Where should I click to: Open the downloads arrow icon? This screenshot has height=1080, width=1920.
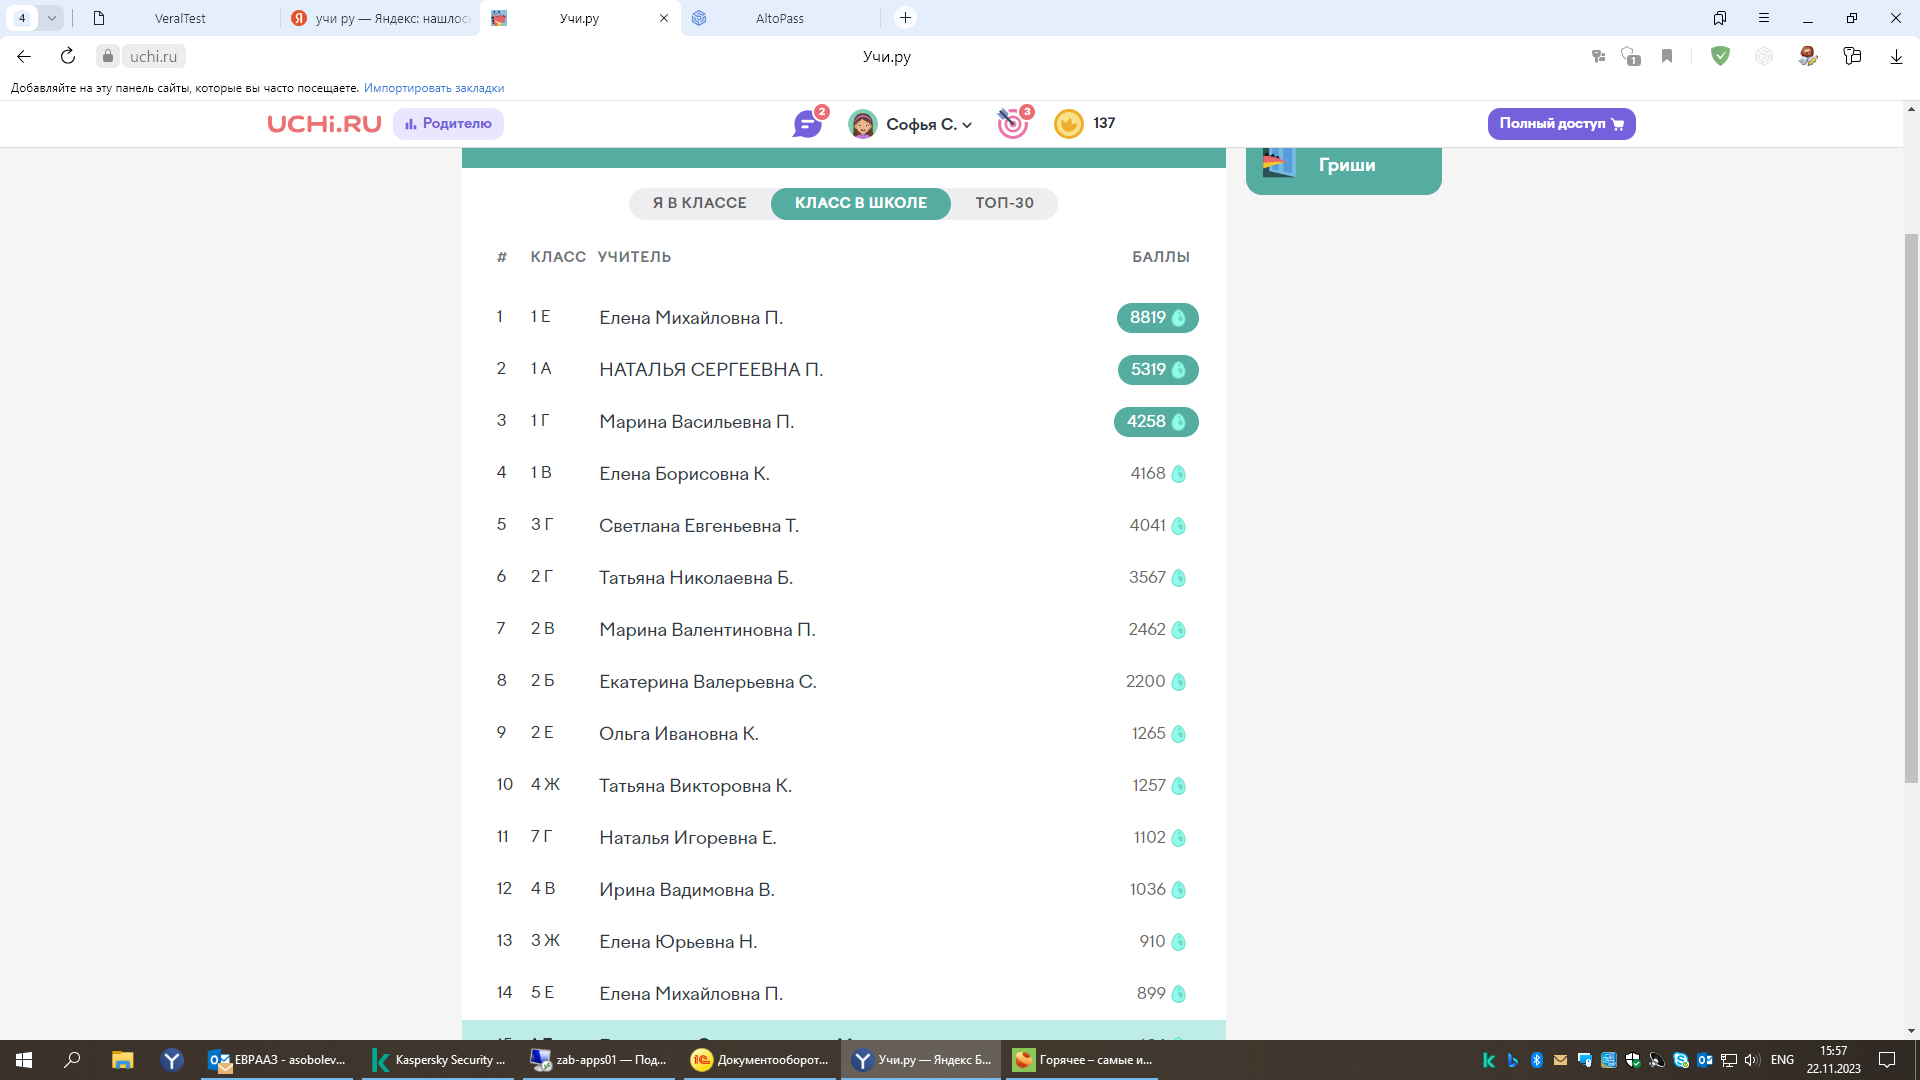point(1896,56)
